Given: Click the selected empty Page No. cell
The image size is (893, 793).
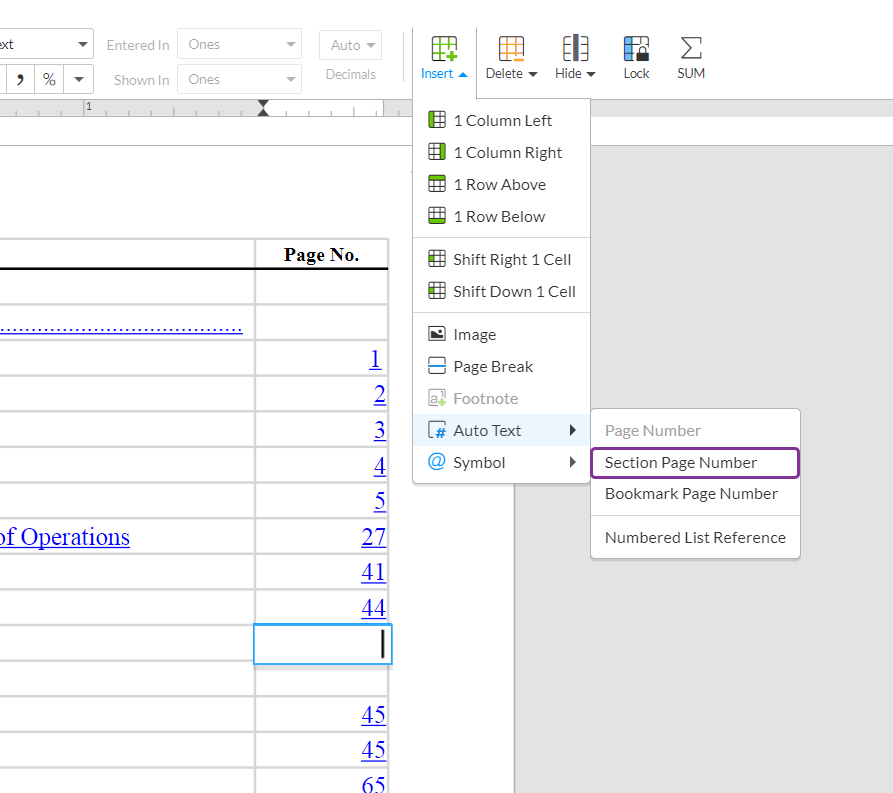Looking at the screenshot, I should coord(322,644).
